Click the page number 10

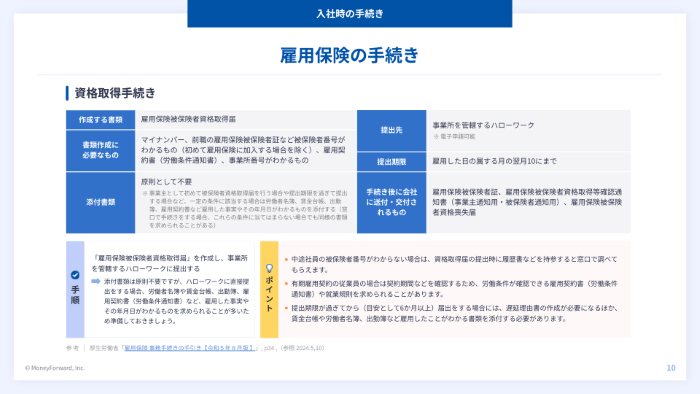click(x=671, y=368)
